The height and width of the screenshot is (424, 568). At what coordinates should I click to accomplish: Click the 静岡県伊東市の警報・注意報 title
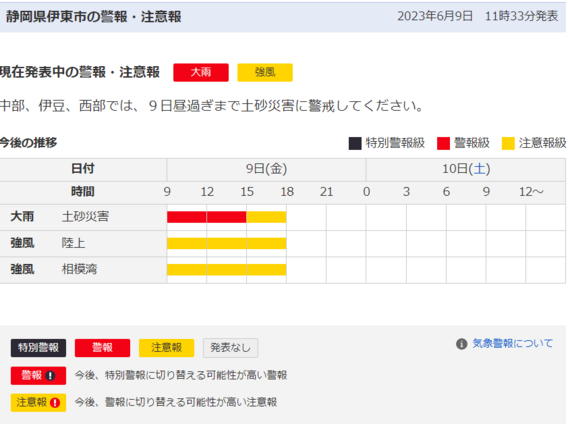click(x=93, y=17)
